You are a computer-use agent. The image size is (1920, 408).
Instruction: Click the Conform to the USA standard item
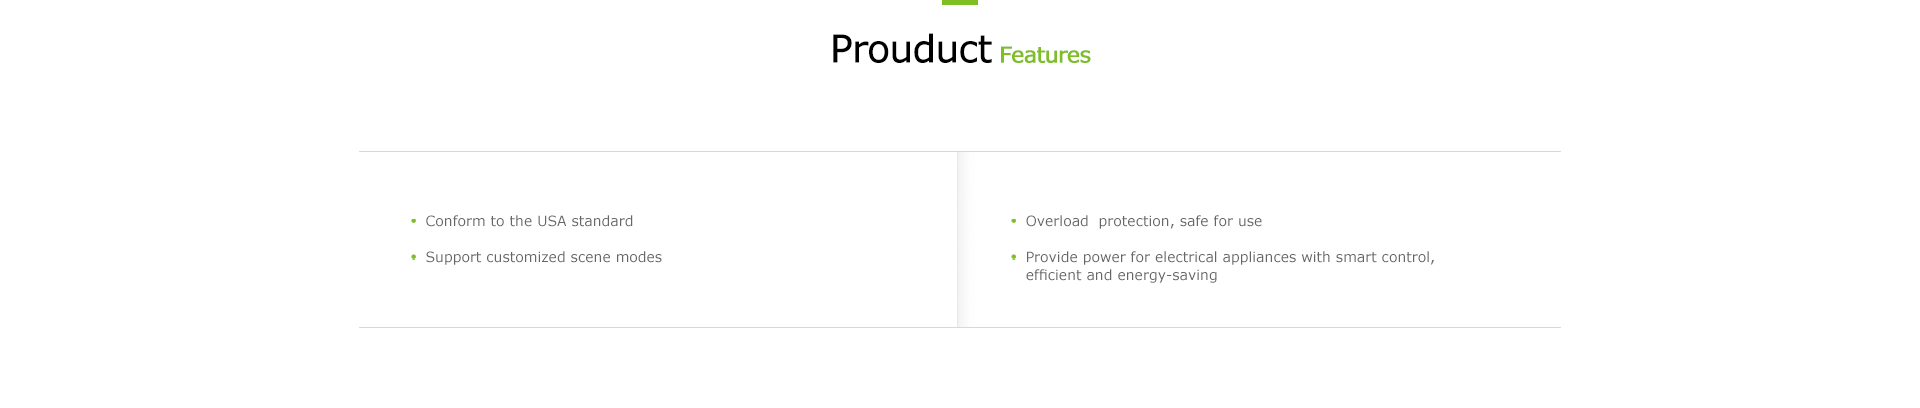click(x=529, y=221)
